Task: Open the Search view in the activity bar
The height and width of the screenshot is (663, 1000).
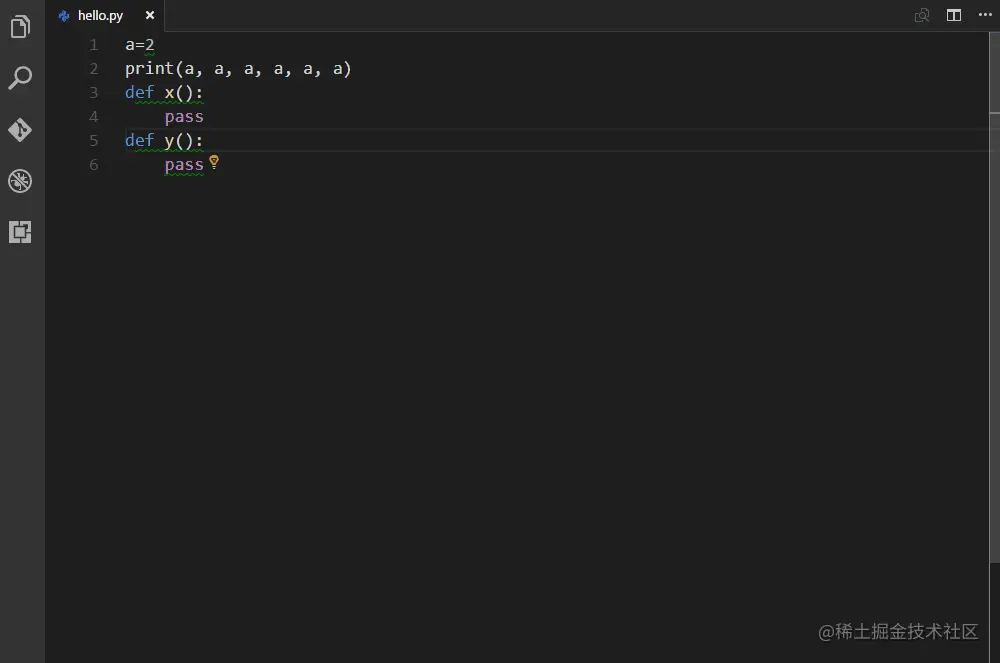Action: coord(20,78)
